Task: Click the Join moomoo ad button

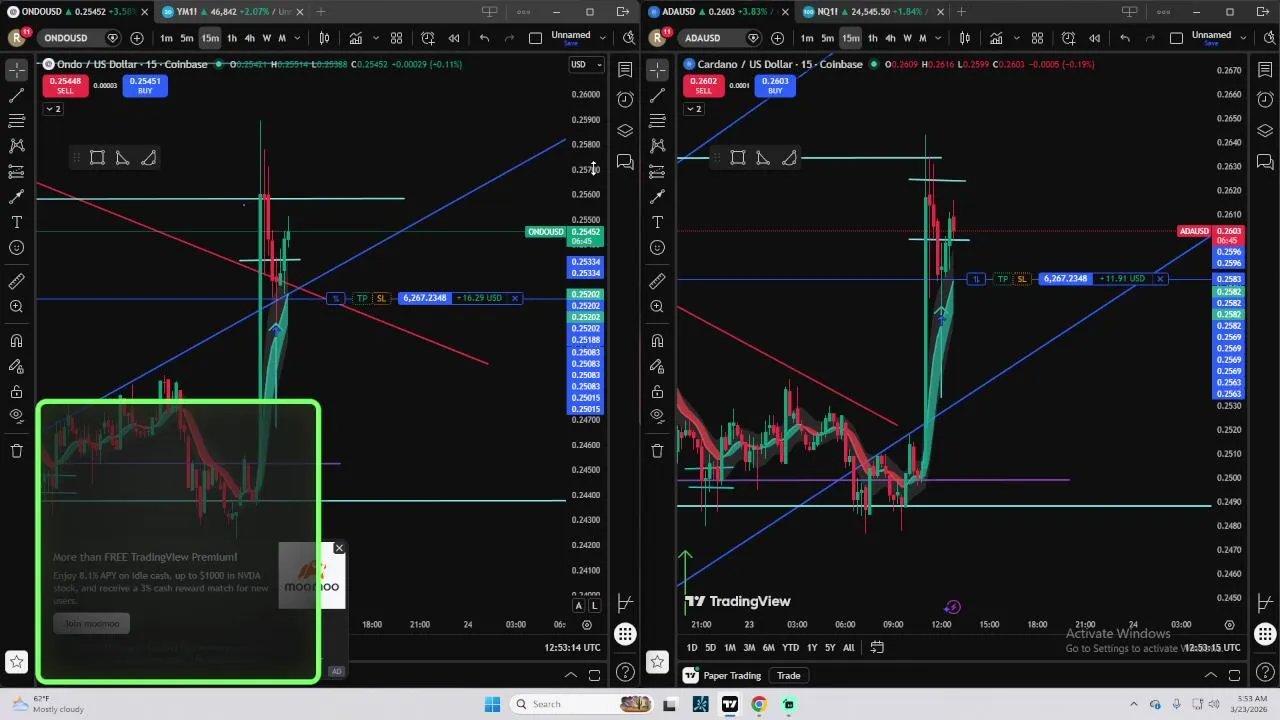Action: pyautogui.click(x=92, y=624)
